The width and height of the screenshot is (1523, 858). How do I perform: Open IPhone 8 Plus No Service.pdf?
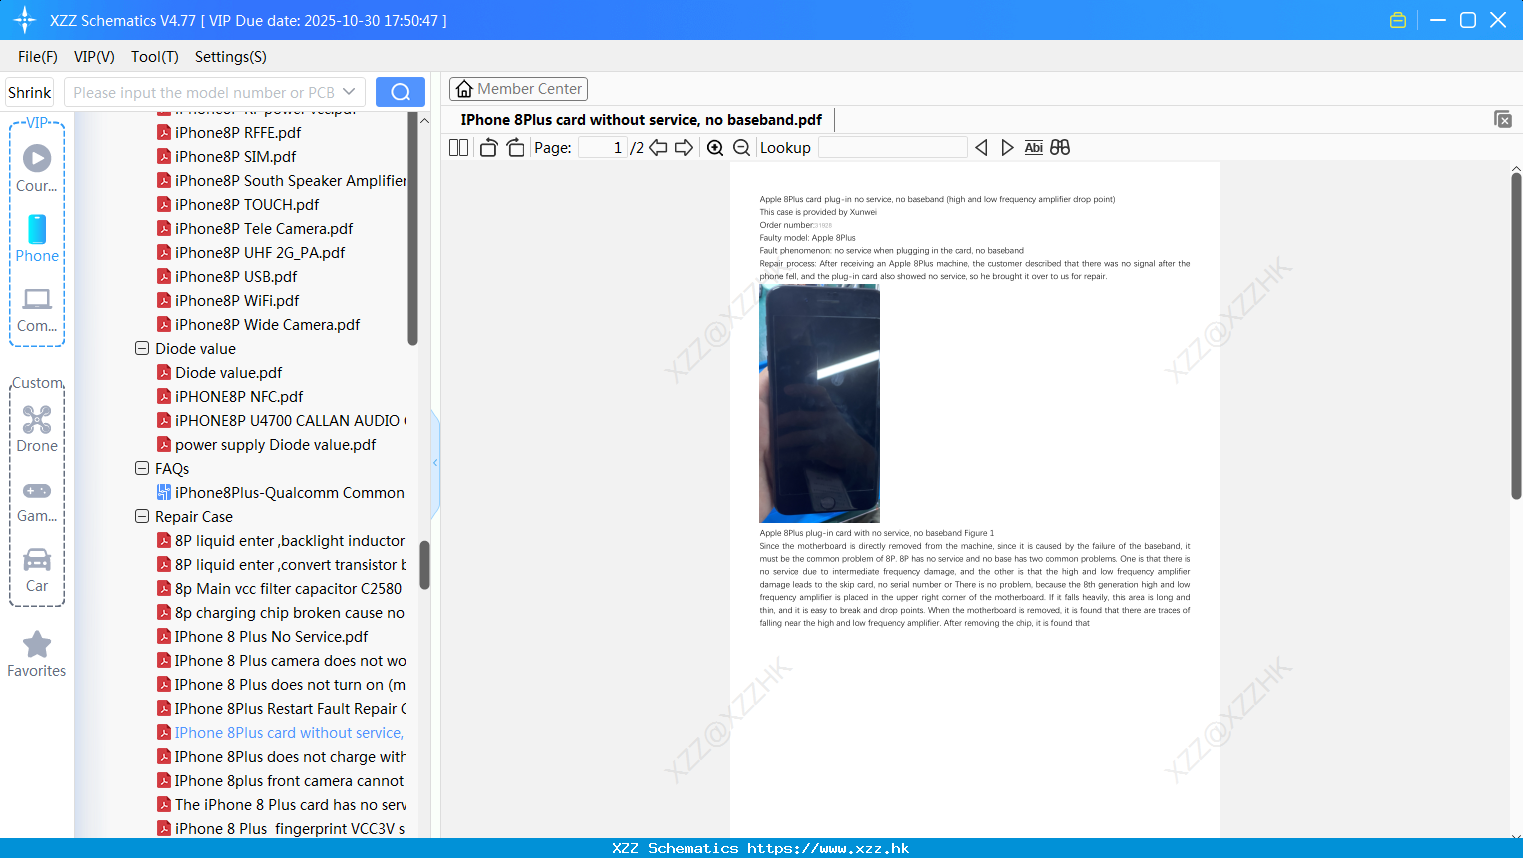[x=271, y=636]
